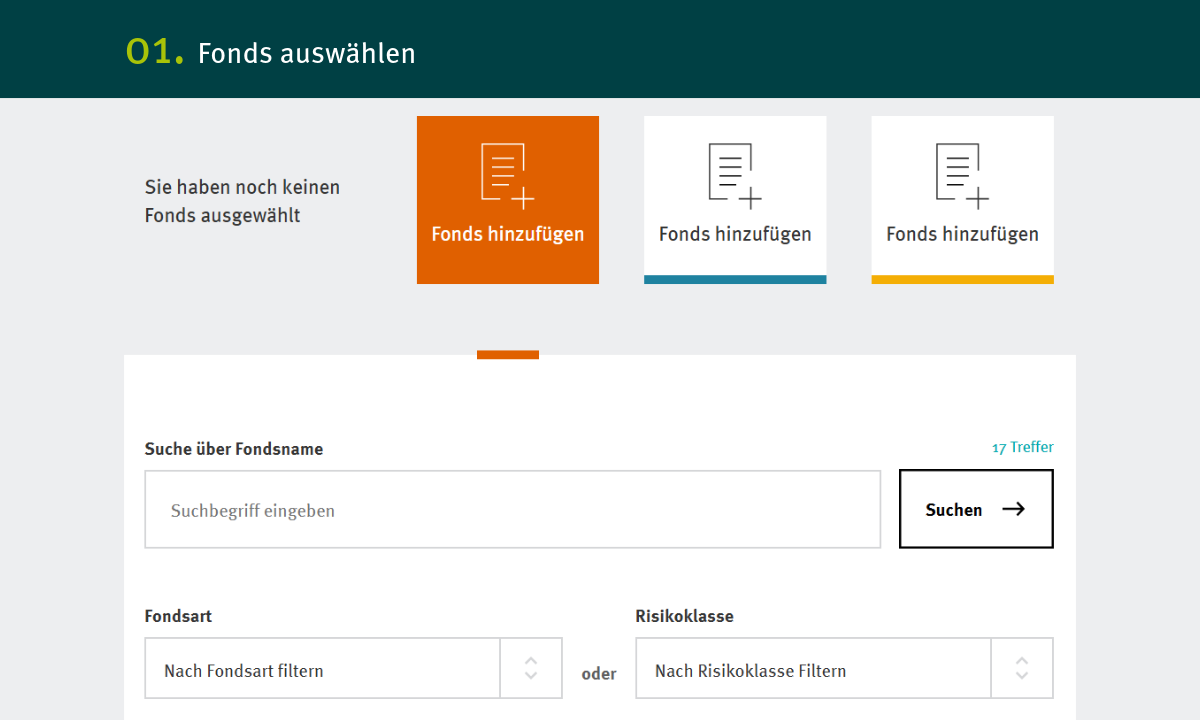Pick the yellow-underlined 'Fonds hinzufügen' label
1200x720 pixels.
(x=962, y=234)
